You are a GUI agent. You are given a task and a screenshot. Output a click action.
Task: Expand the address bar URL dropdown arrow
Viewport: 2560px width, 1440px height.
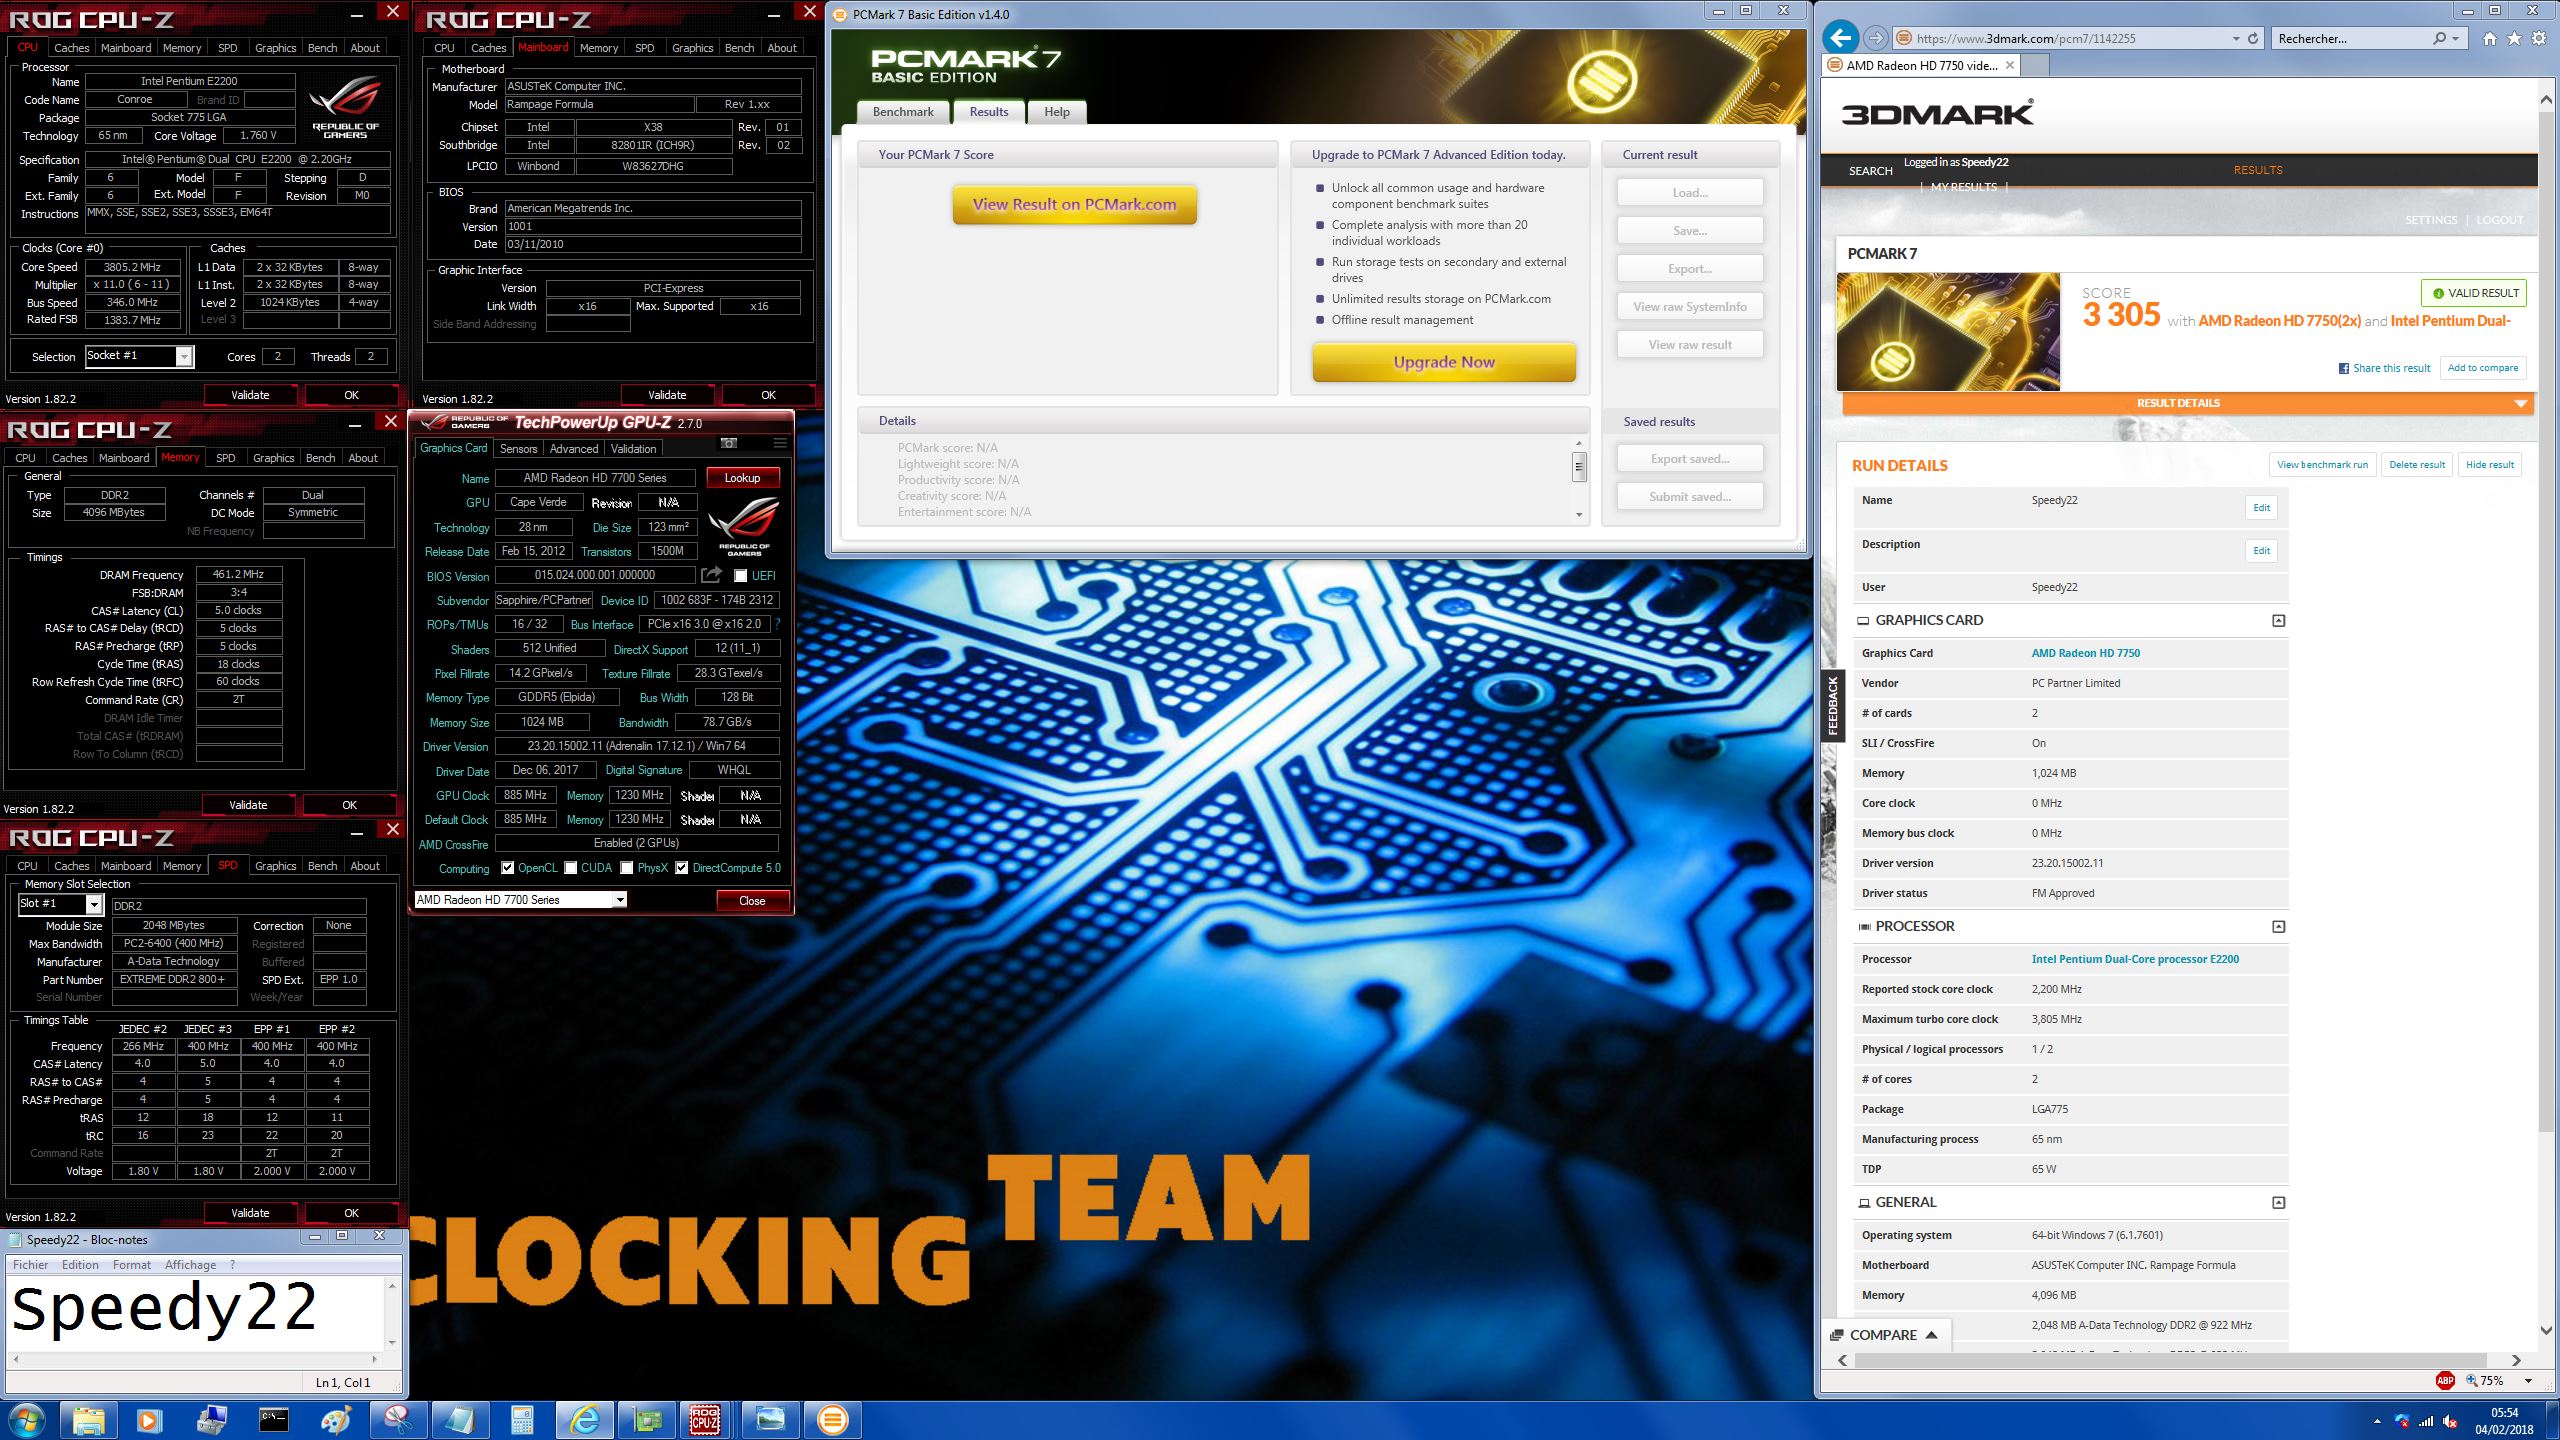click(x=2236, y=39)
